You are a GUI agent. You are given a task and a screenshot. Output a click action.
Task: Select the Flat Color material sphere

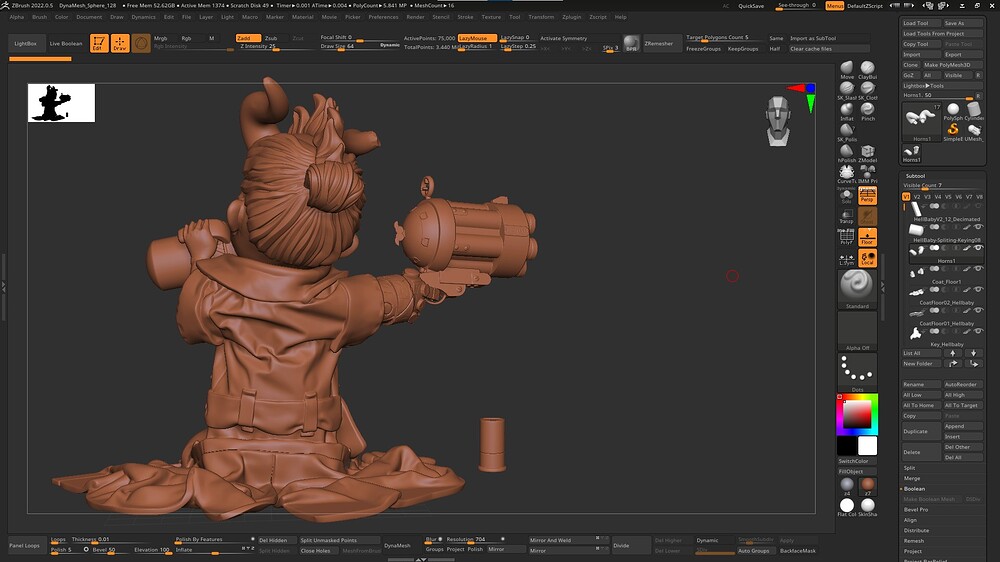(x=846, y=505)
